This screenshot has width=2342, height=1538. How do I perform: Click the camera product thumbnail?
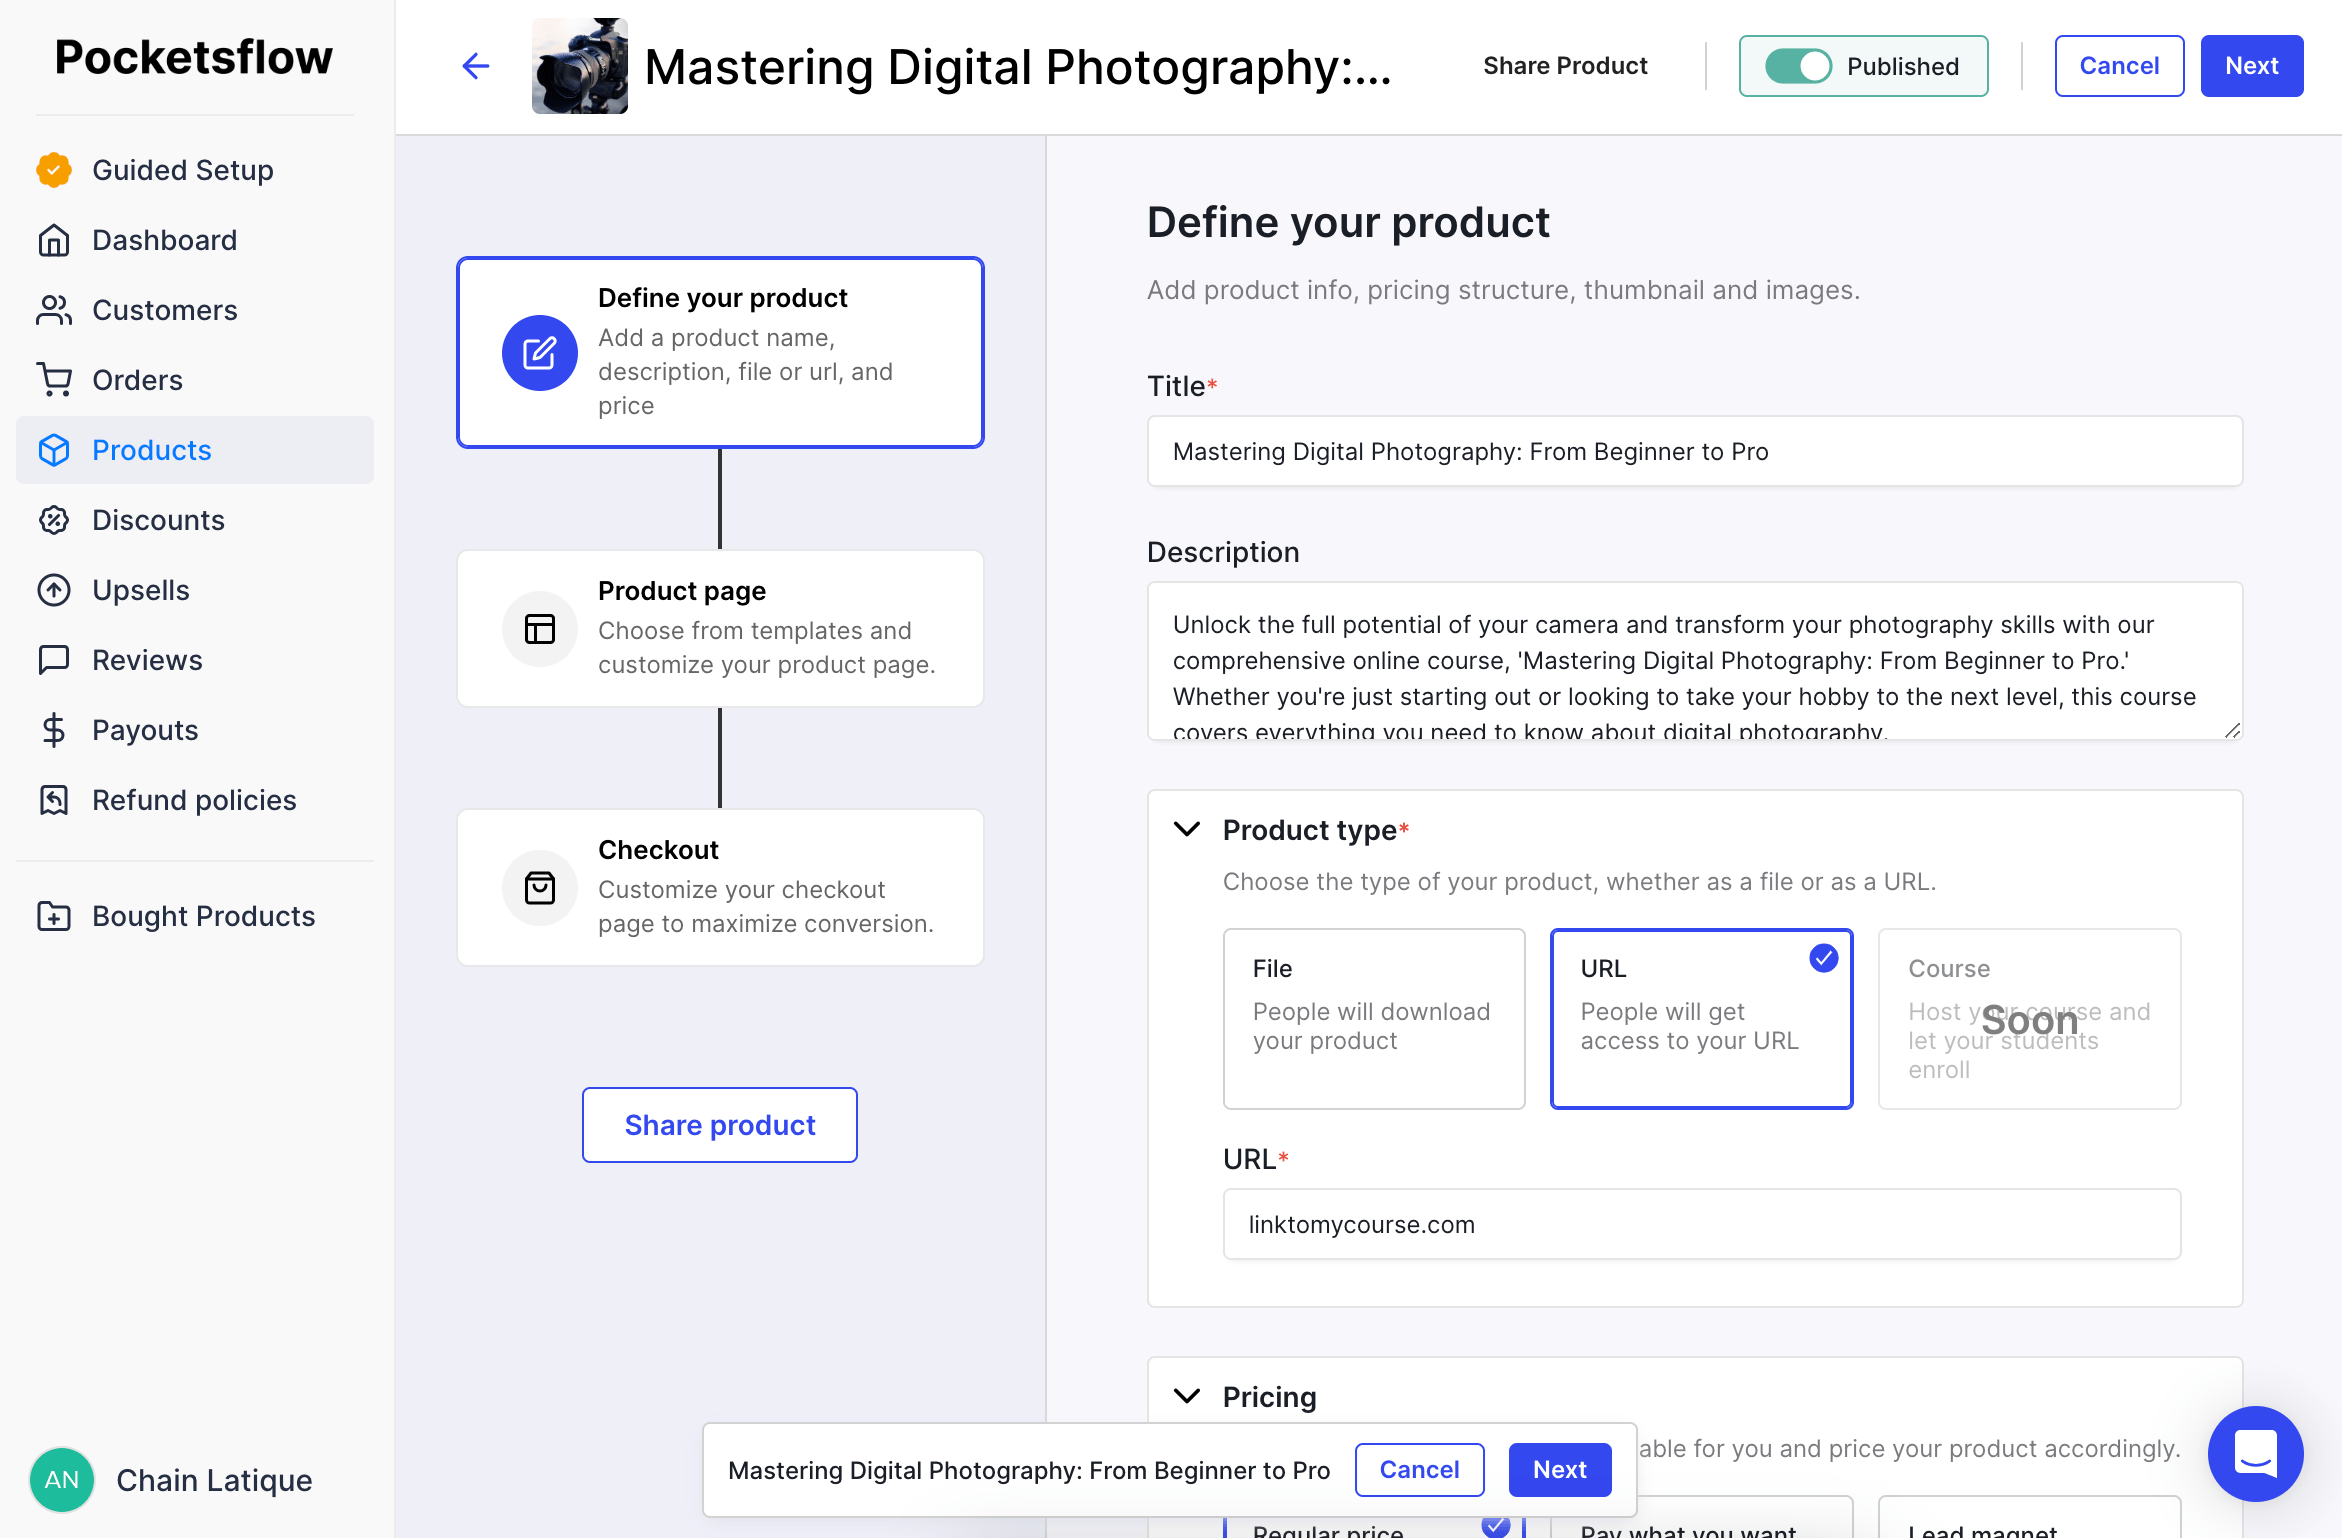(x=580, y=66)
